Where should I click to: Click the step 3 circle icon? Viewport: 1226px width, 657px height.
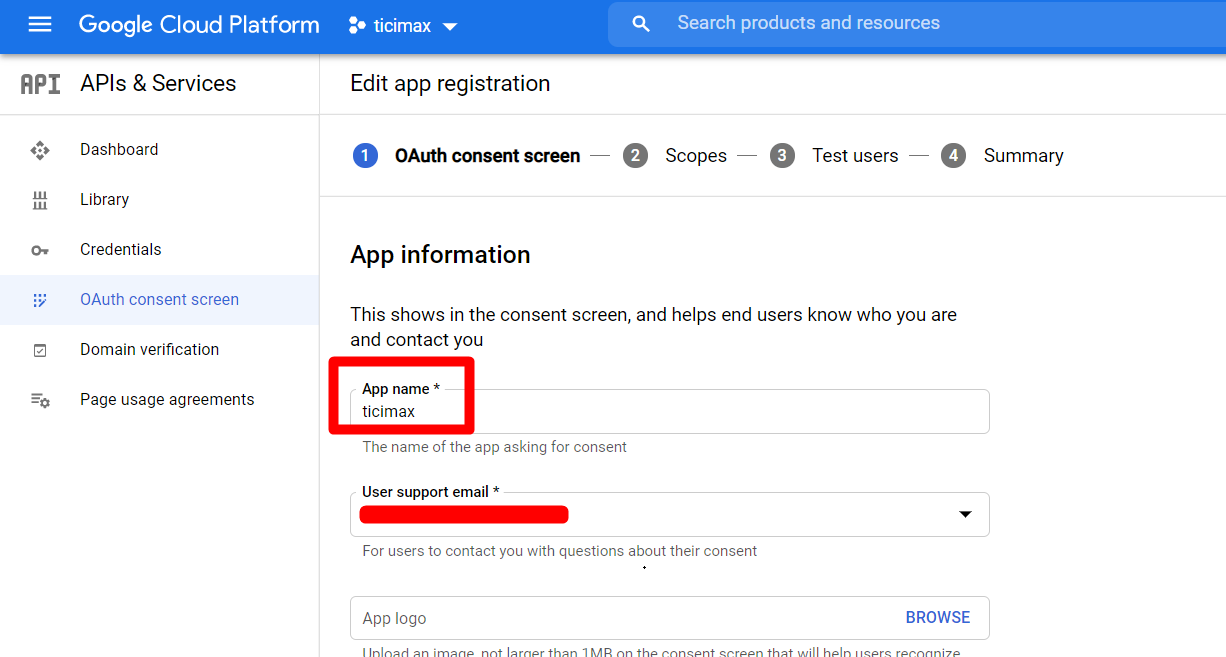[x=782, y=156]
